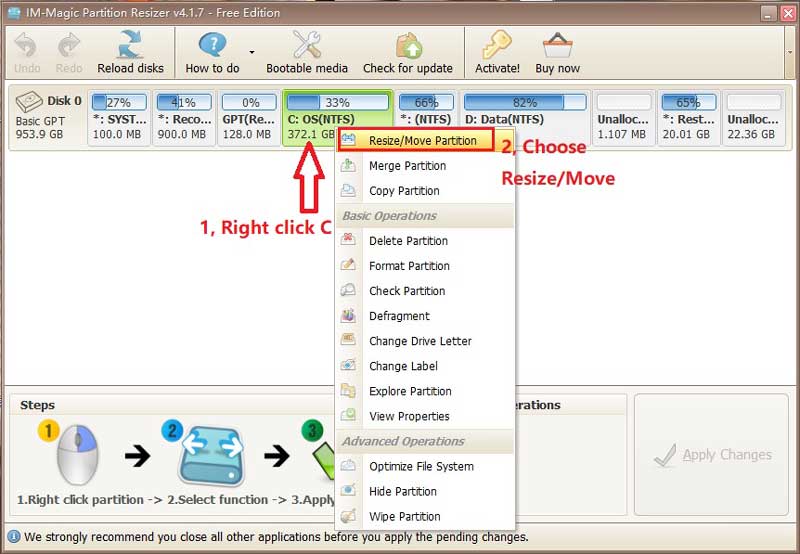The height and width of the screenshot is (554, 800).
Task: Choose View Properties menu entry
Action: (425, 416)
